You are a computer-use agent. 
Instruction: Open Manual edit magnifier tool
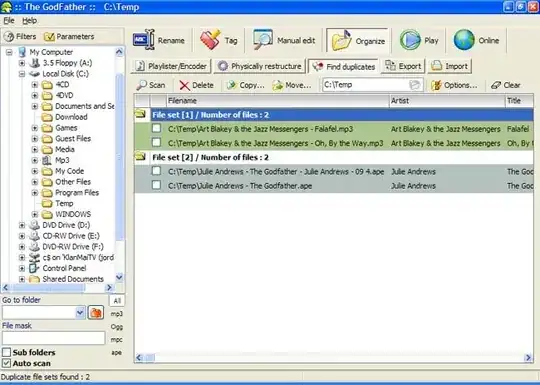point(284,40)
